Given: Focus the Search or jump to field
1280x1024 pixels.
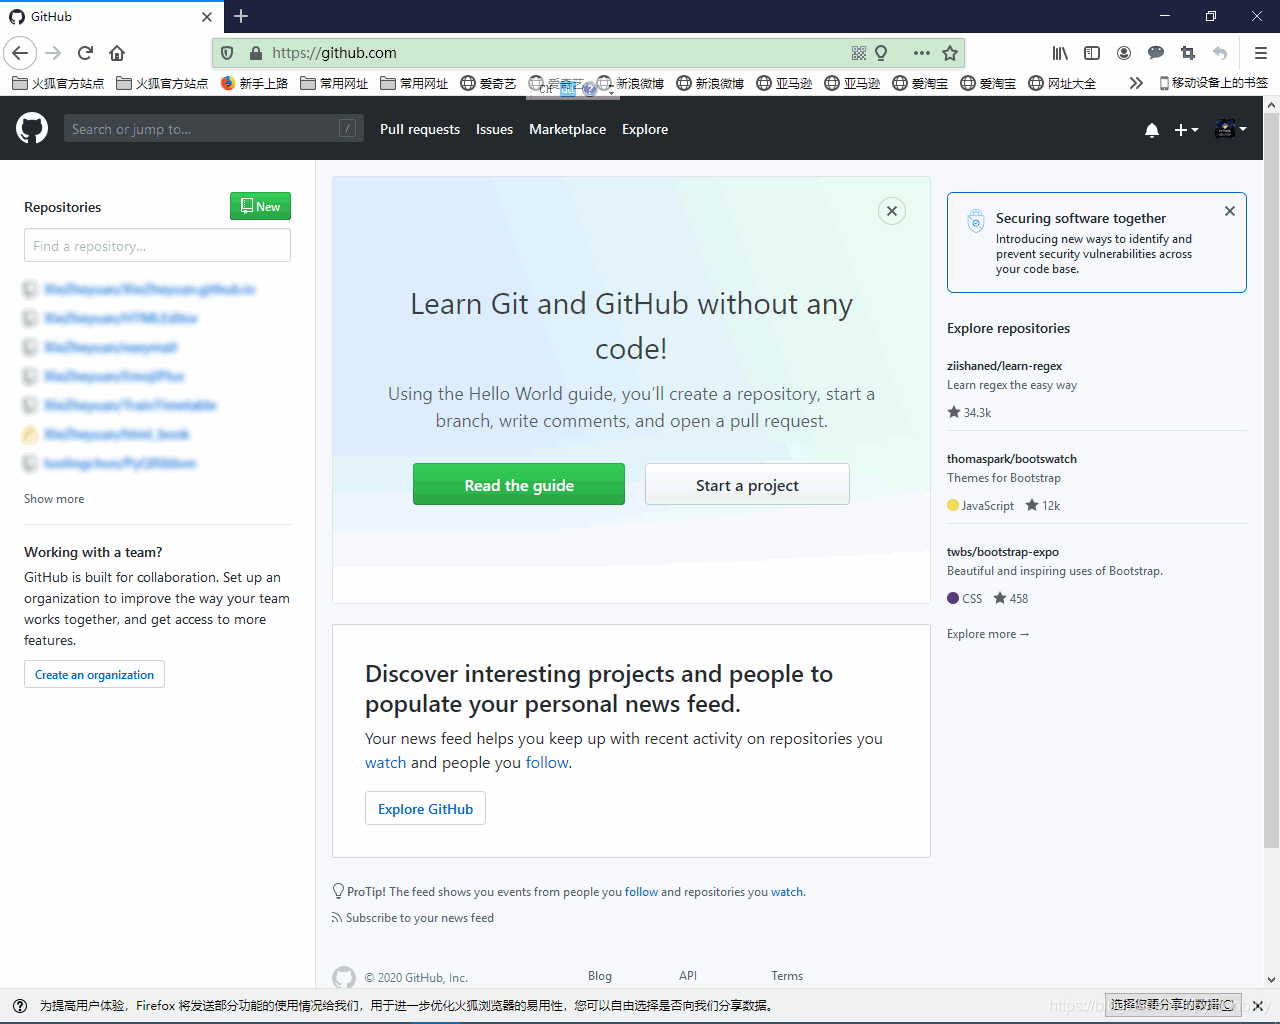Looking at the screenshot, I should [x=214, y=128].
